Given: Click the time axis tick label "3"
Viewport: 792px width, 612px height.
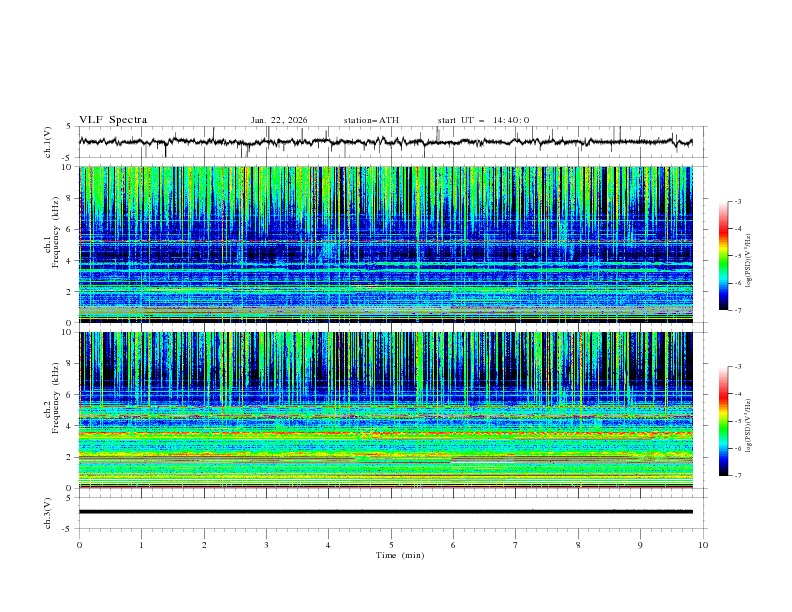Looking at the screenshot, I should pyautogui.click(x=266, y=545).
